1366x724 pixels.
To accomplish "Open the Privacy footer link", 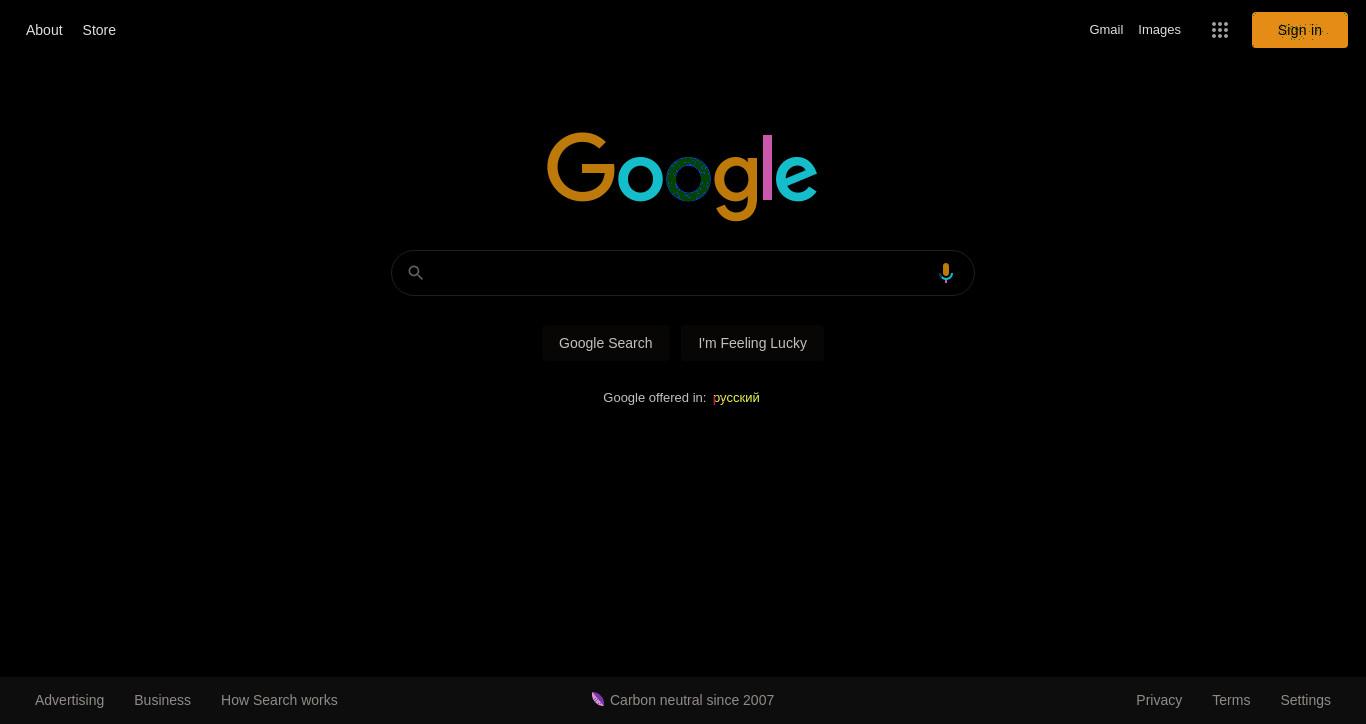I will tap(1159, 700).
